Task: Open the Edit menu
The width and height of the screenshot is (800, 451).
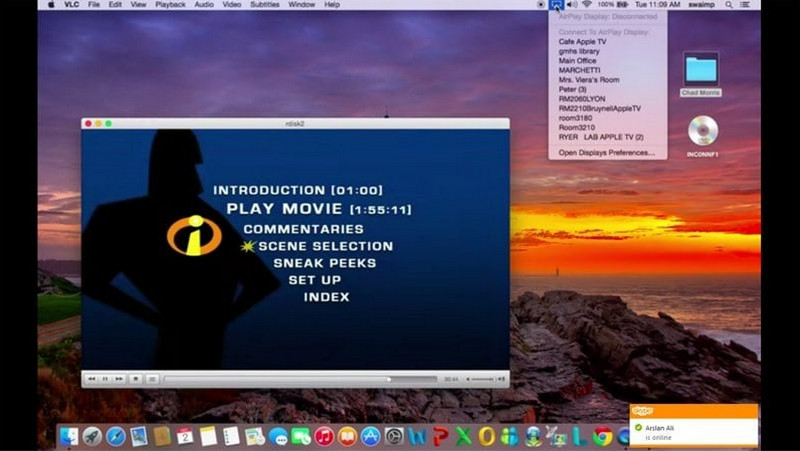Action: [115, 5]
